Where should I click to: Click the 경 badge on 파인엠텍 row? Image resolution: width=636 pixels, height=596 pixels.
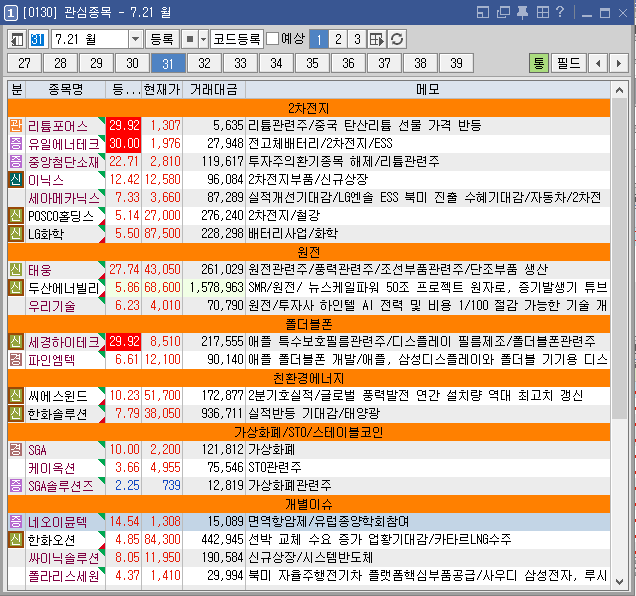pos(16,359)
